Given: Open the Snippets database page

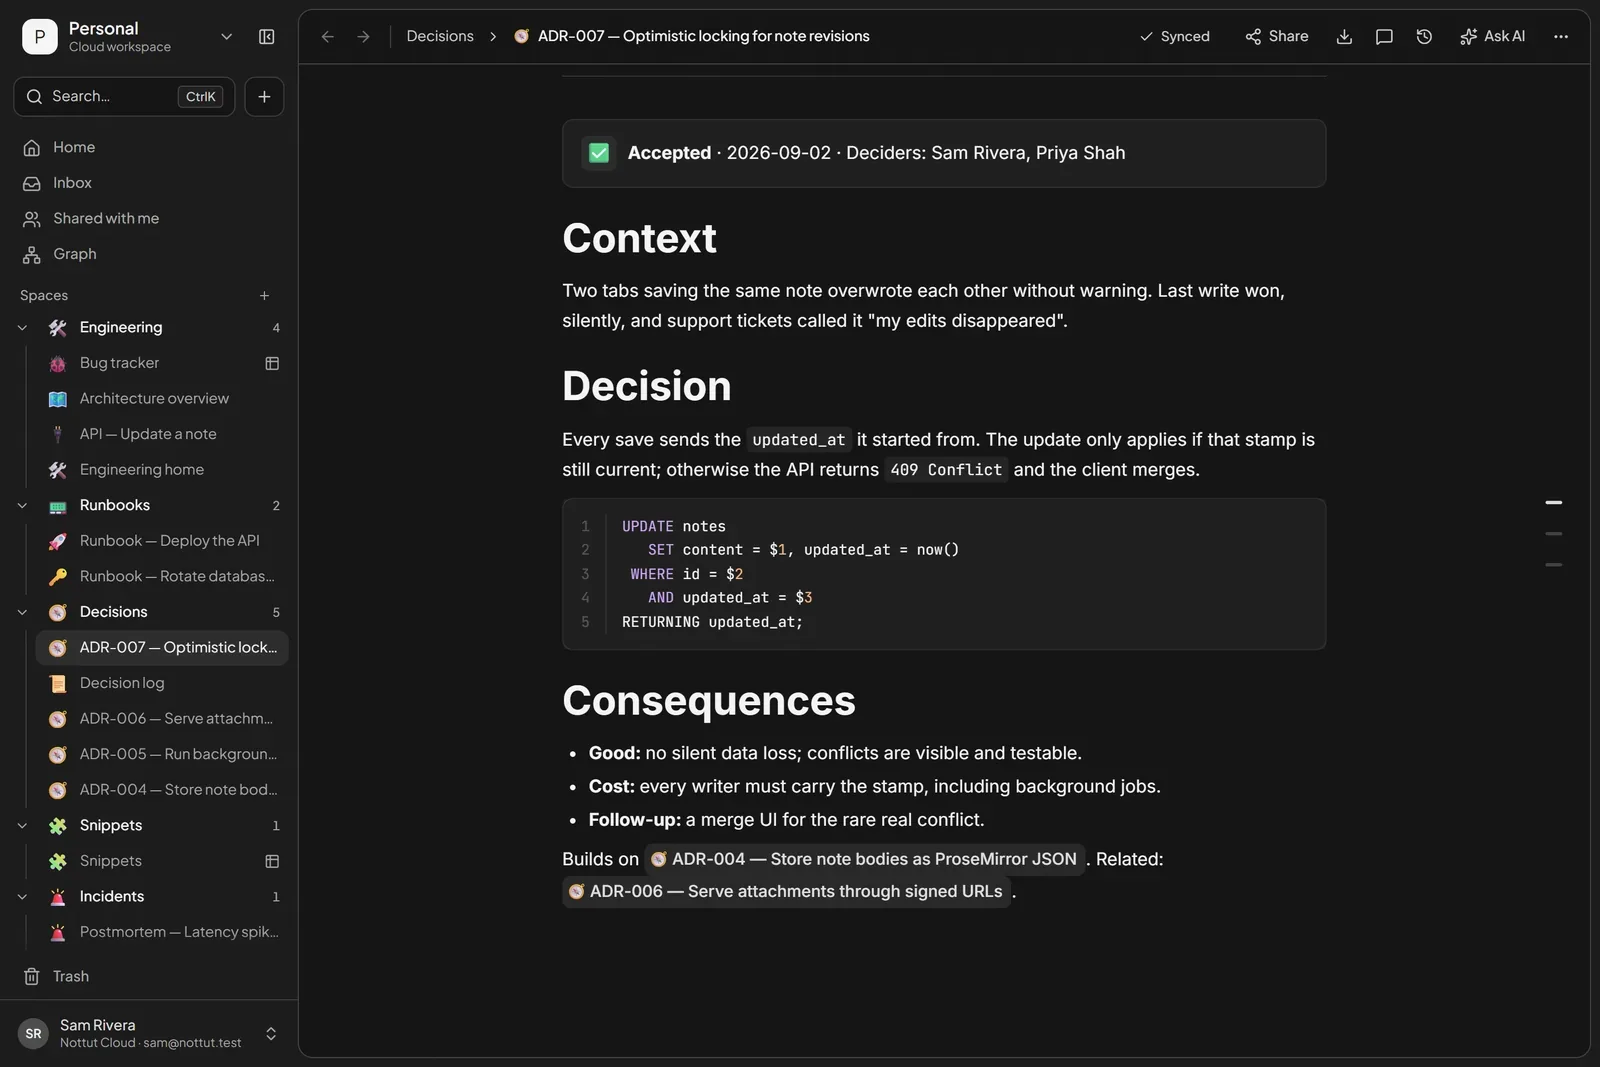Looking at the screenshot, I should pos(162,861).
